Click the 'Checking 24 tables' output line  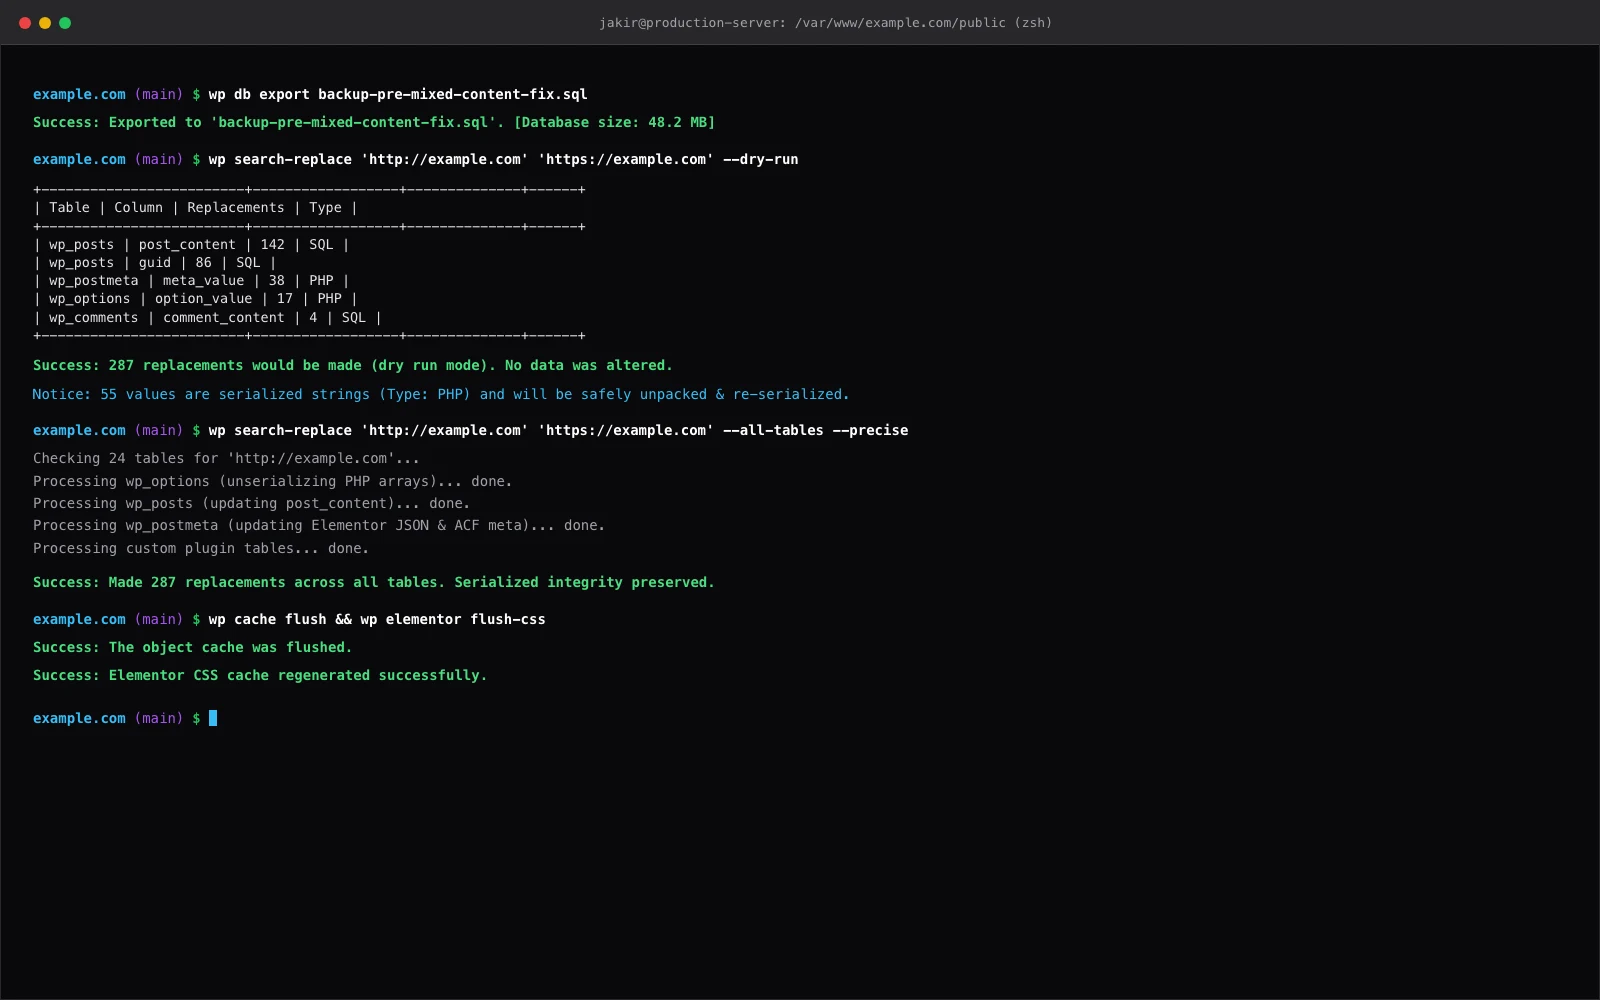tap(226, 458)
